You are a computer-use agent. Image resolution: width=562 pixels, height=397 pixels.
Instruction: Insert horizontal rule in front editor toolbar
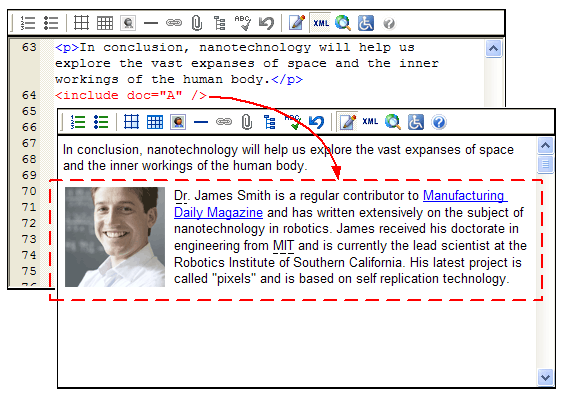tap(201, 122)
